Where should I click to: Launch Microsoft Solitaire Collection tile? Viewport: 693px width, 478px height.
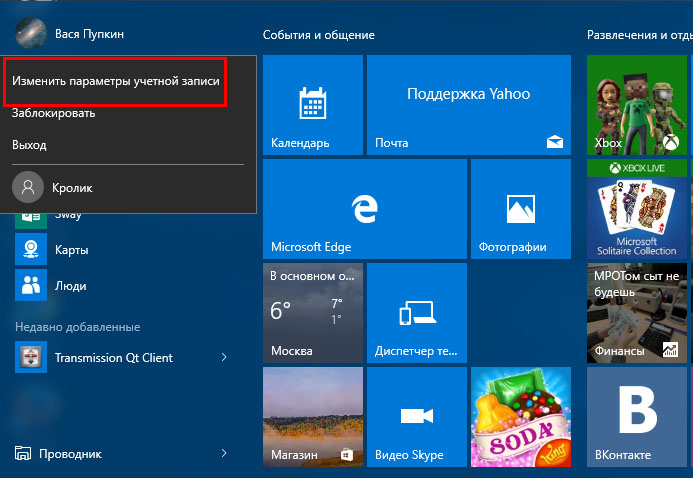[637, 209]
